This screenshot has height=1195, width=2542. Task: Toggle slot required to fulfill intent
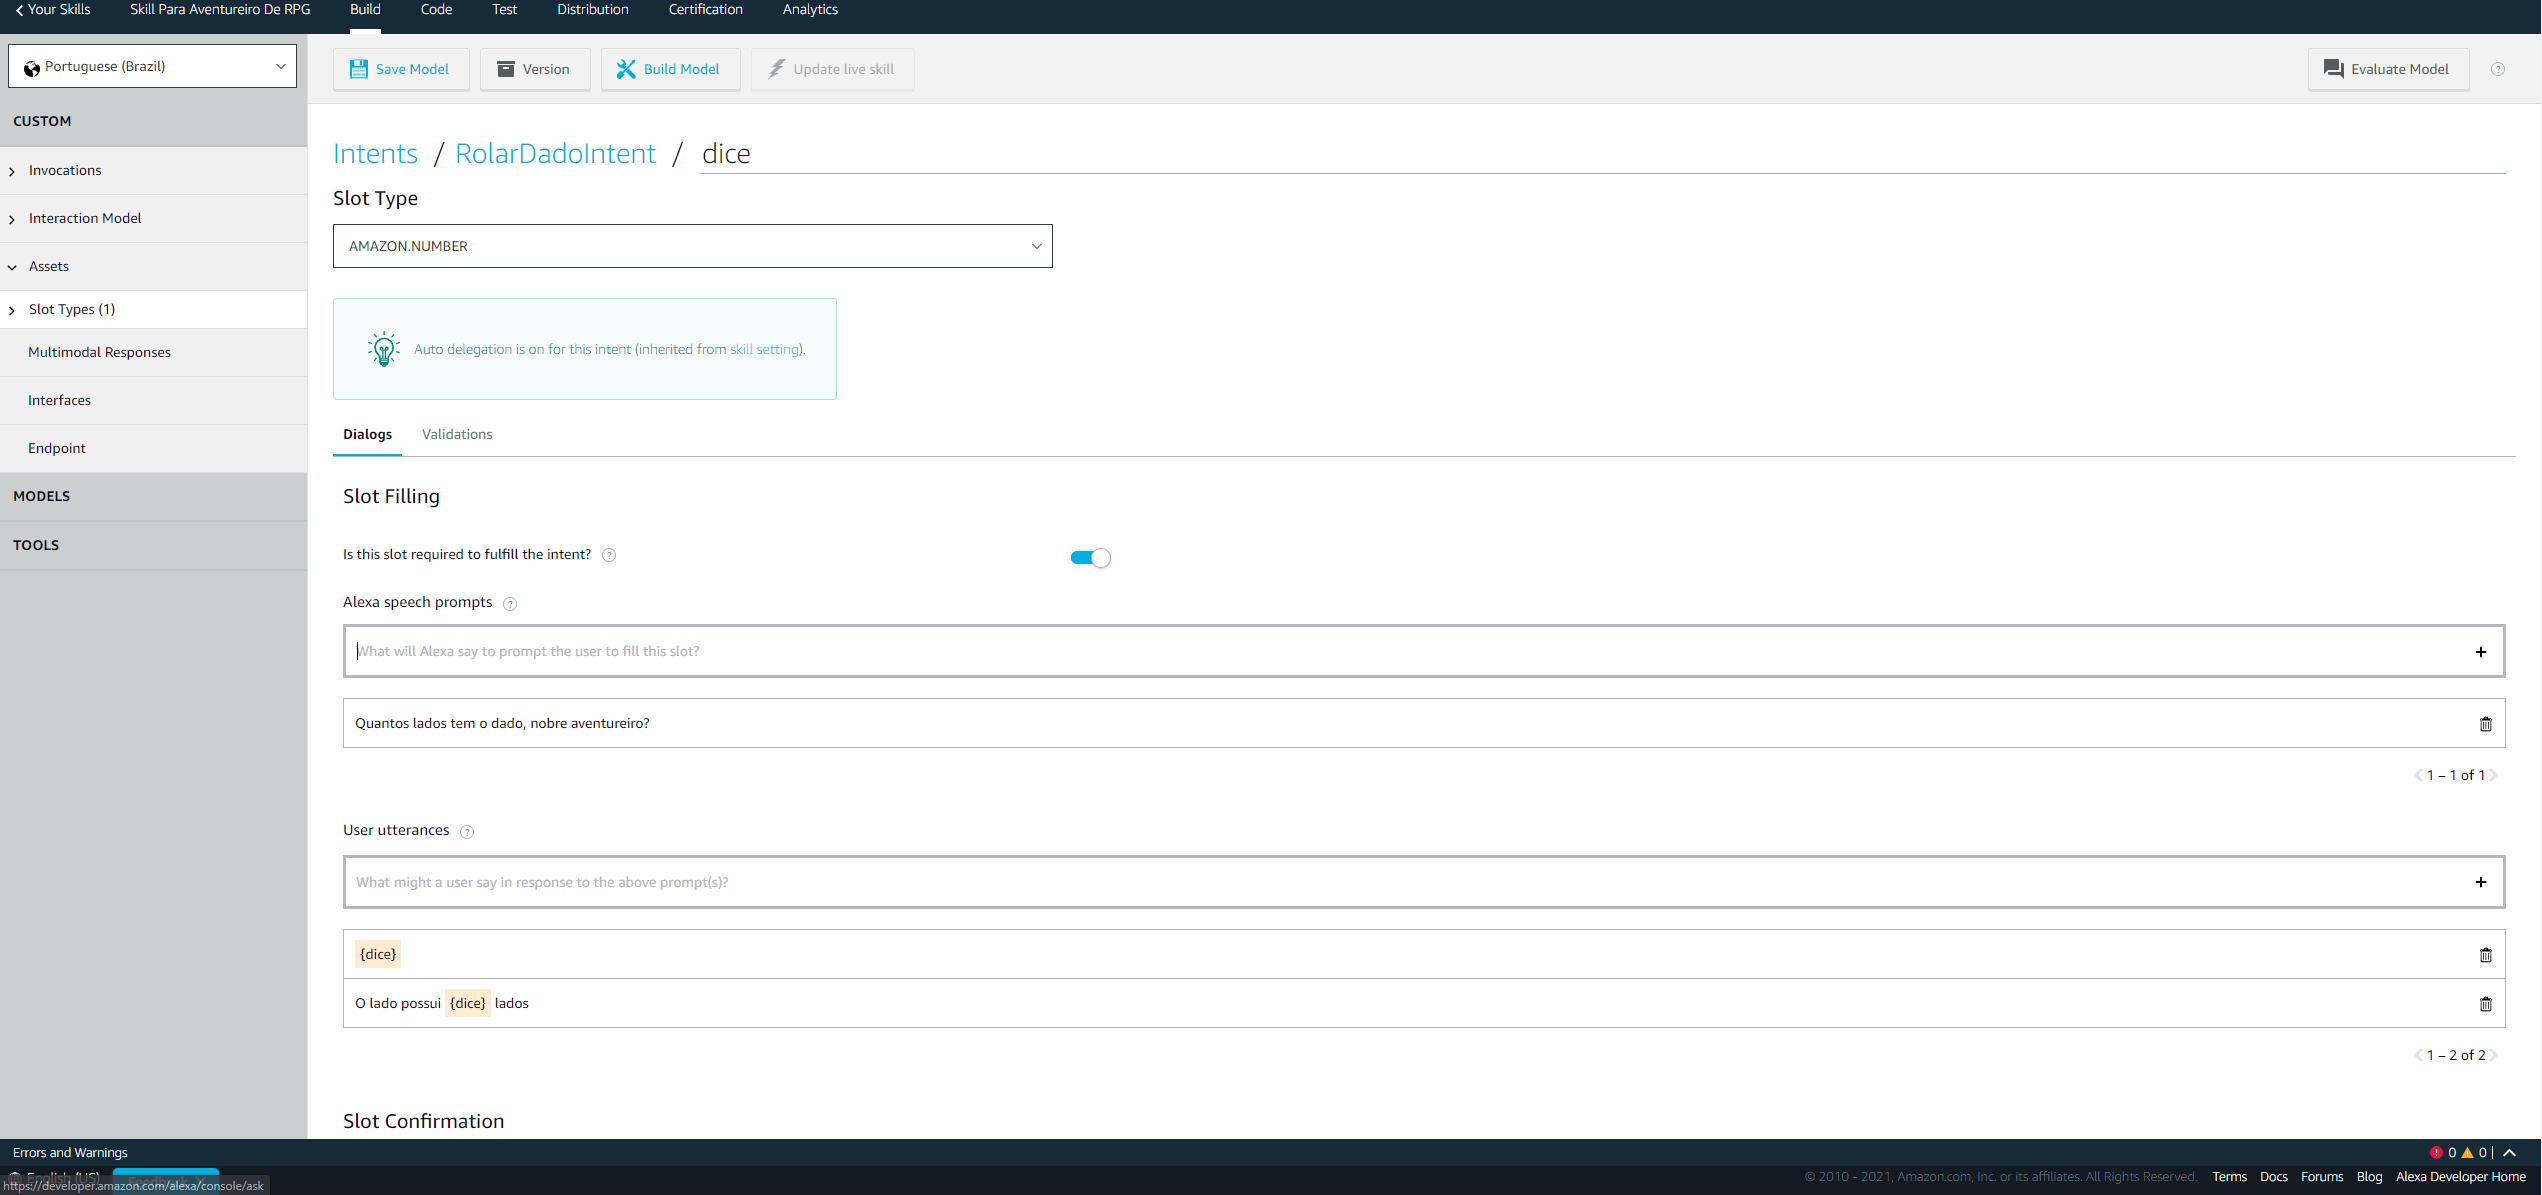tap(1090, 558)
